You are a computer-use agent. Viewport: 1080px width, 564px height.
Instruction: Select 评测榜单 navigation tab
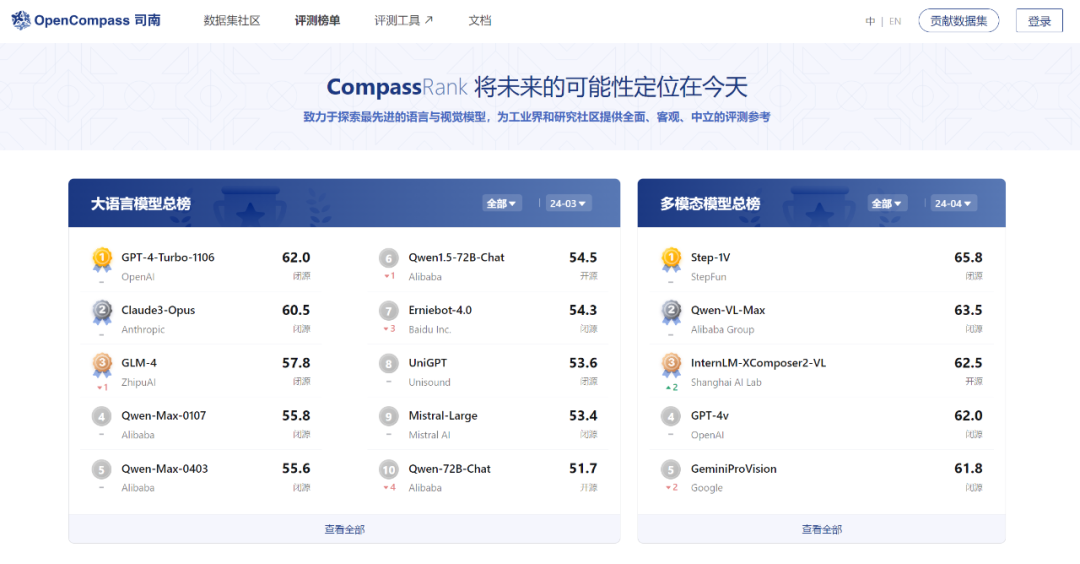tap(318, 21)
